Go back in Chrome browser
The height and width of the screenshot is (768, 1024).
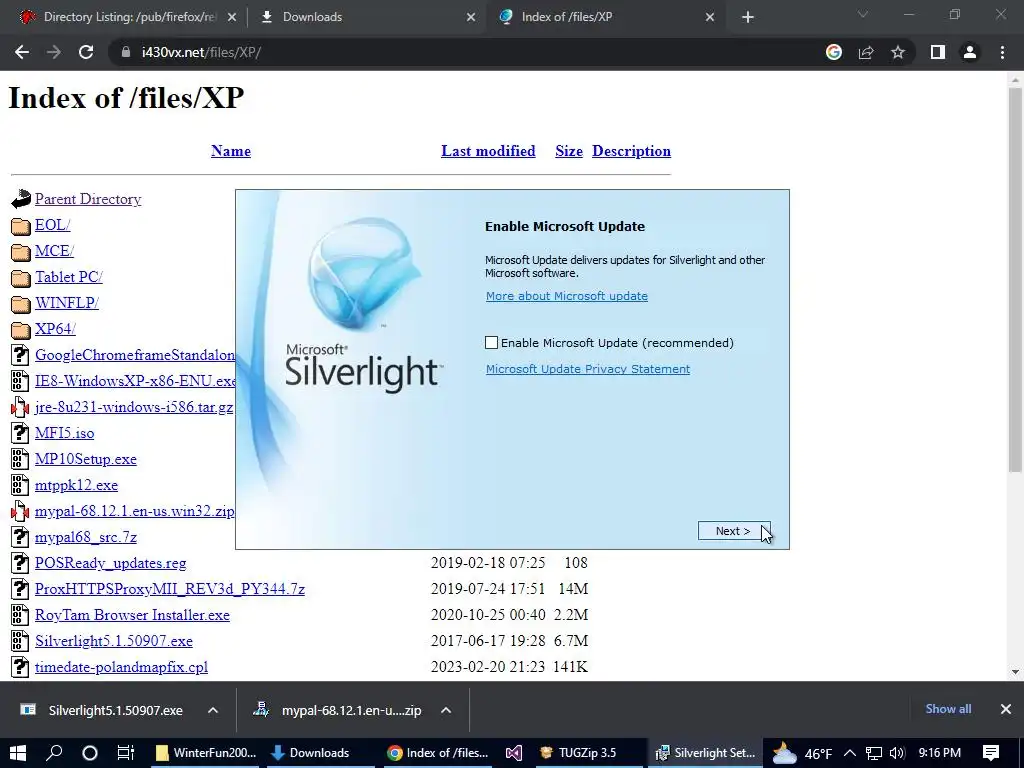tap(22, 52)
